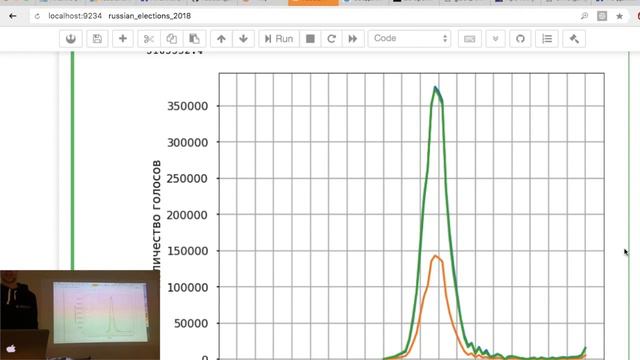Click the orange curve peak on chart
The width and height of the screenshot is (640, 360).
coord(436,256)
